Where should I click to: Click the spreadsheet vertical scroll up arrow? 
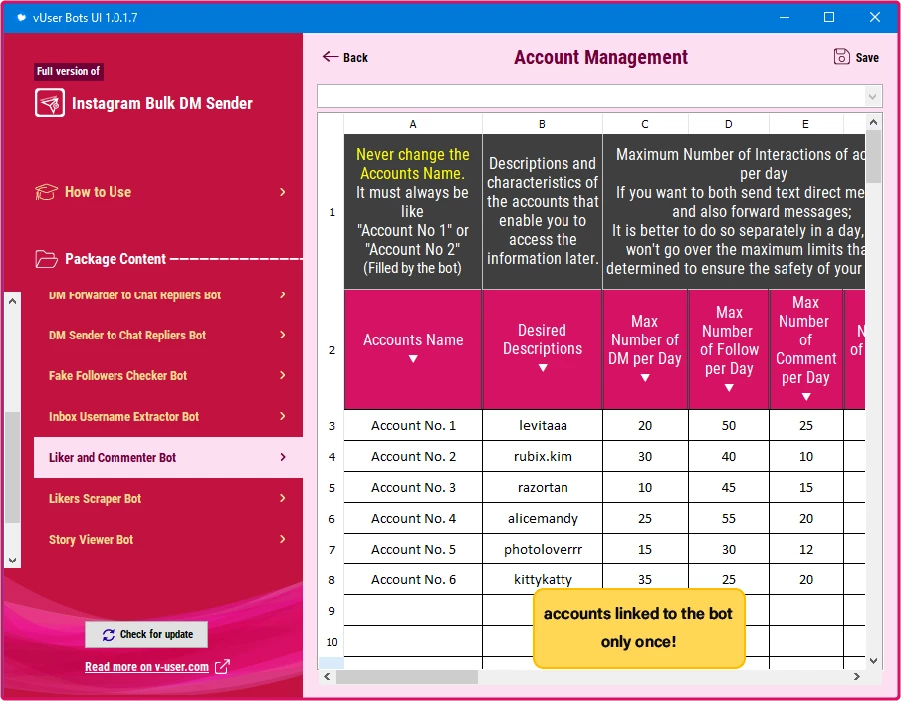[x=873, y=122]
